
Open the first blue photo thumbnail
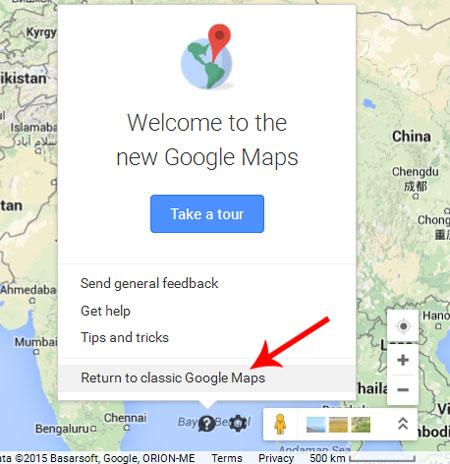316,425
